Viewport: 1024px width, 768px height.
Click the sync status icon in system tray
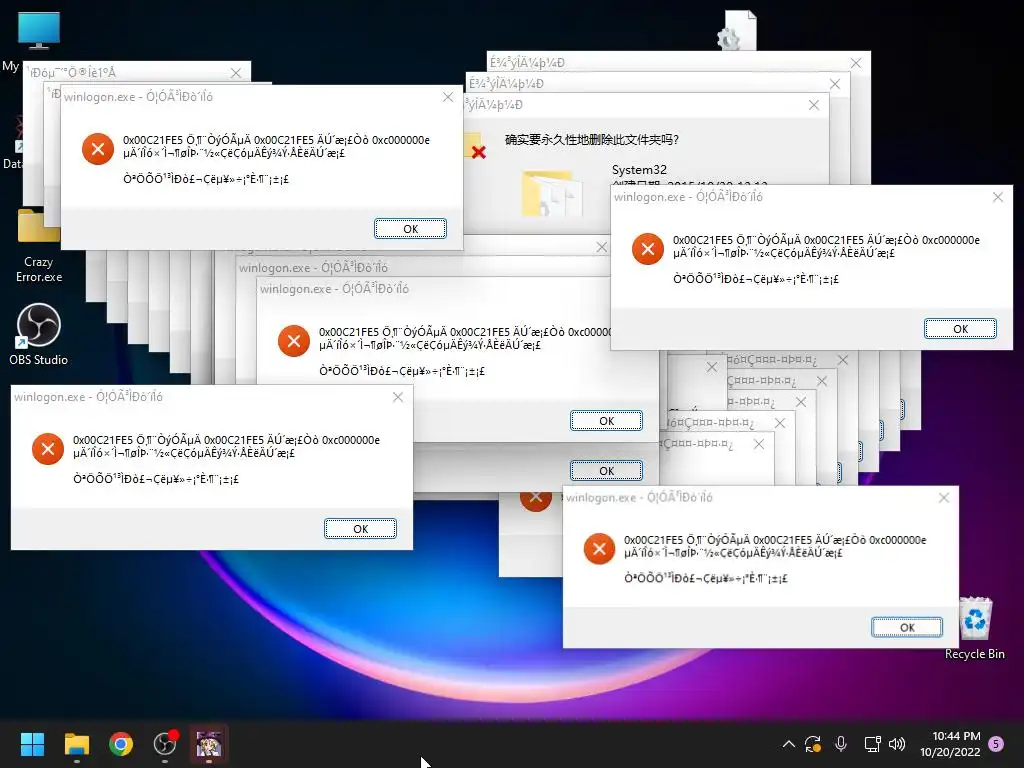tap(813, 744)
